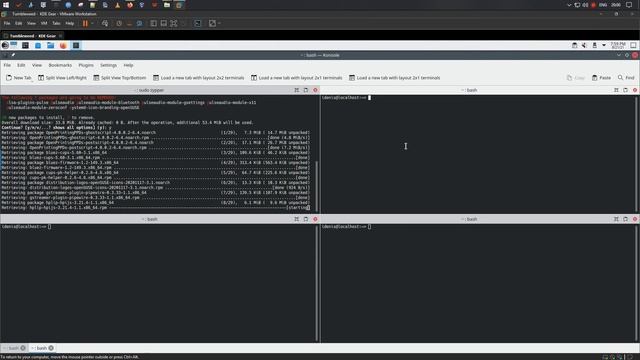Click into the bottom-left bash terminal
This screenshot has width=640, height=360.
point(158,283)
